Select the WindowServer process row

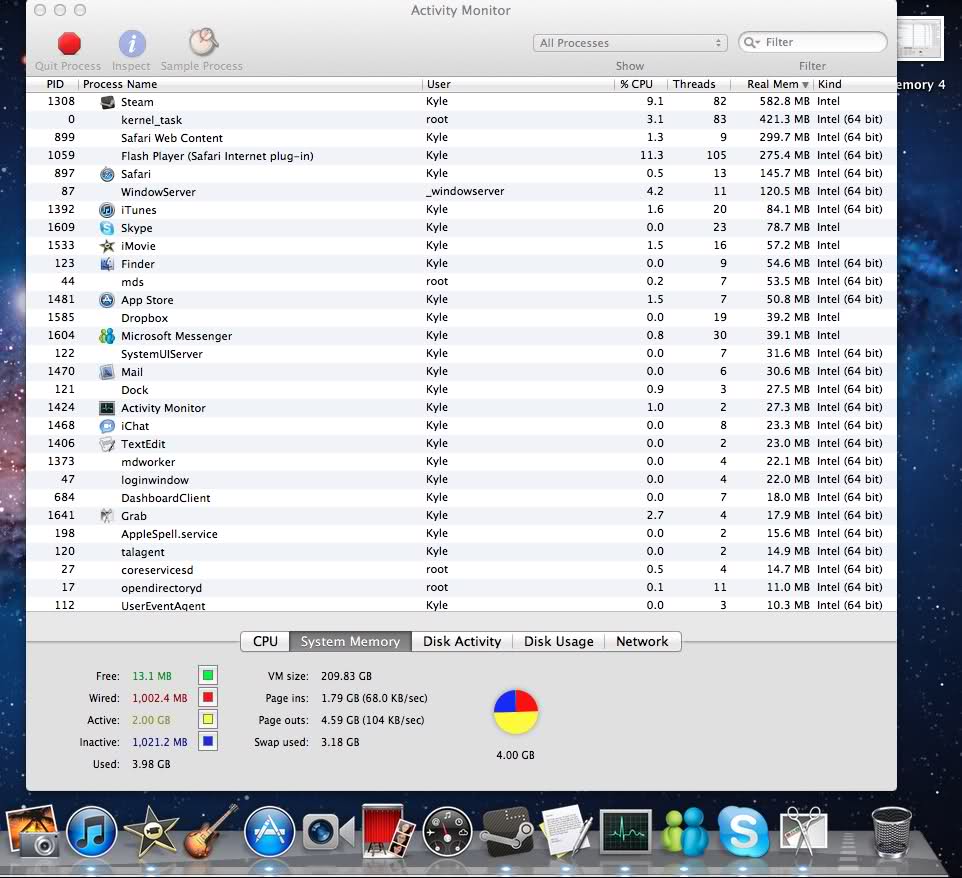(461, 191)
